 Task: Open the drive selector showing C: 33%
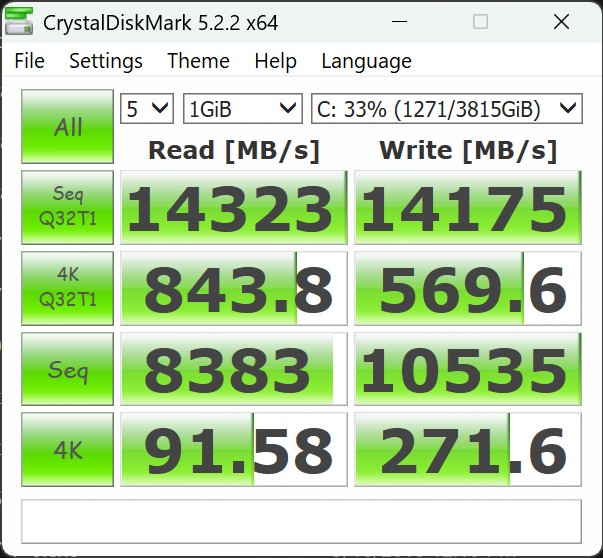[446, 109]
